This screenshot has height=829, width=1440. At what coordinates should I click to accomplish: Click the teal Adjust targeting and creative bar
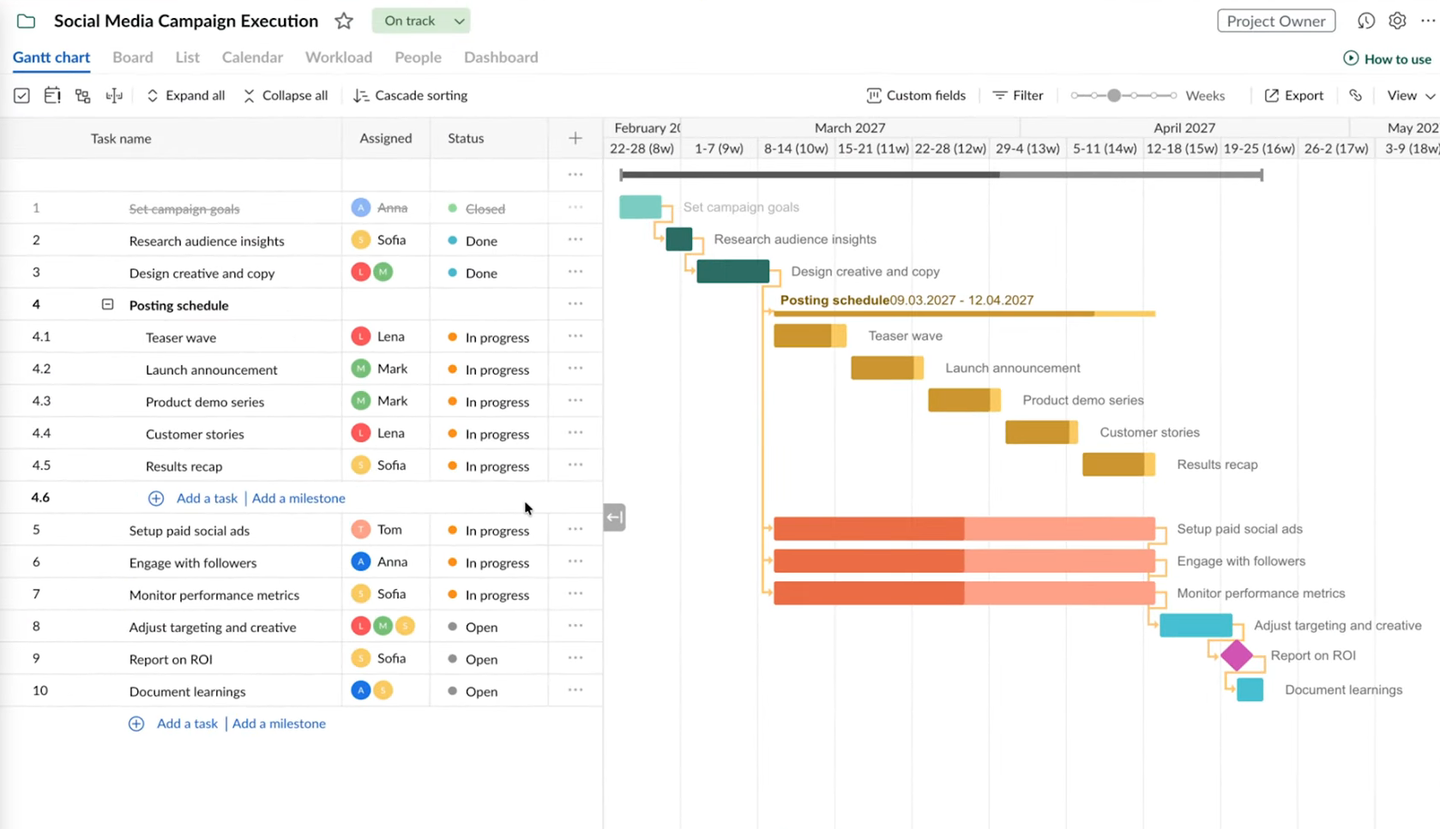[1196, 625]
